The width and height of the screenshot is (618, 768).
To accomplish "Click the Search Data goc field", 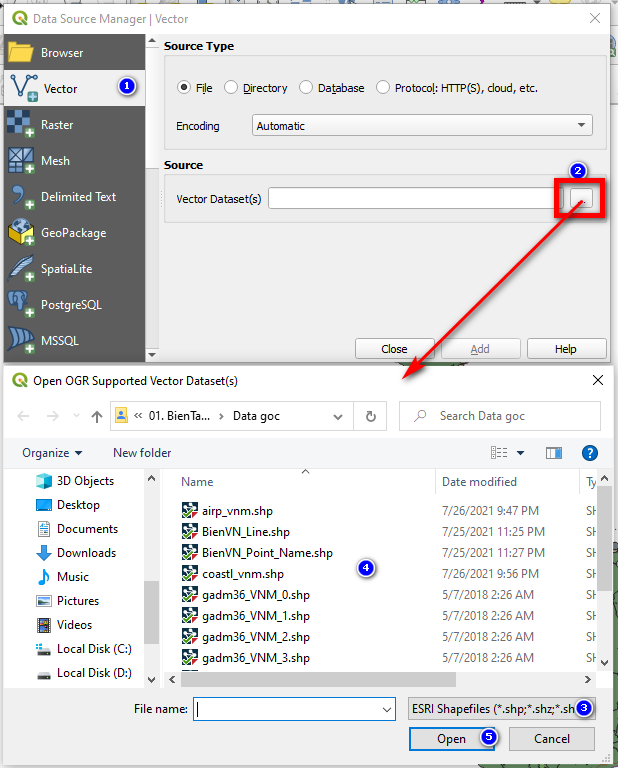I will tap(499, 416).
